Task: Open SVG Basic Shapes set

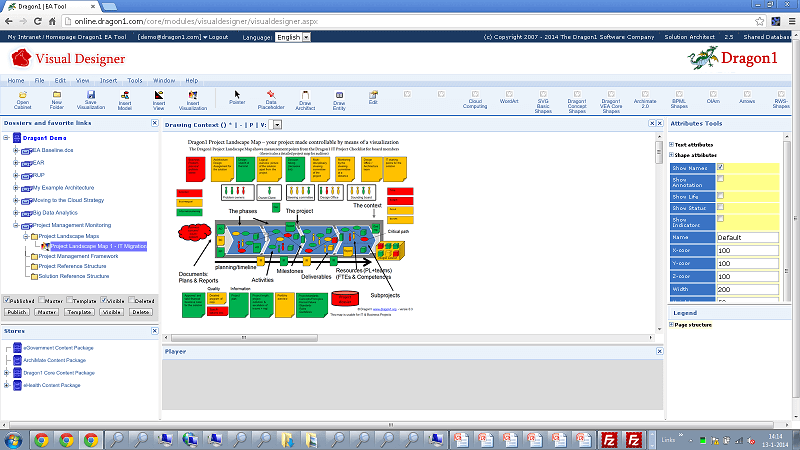Action: [x=543, y=102]
